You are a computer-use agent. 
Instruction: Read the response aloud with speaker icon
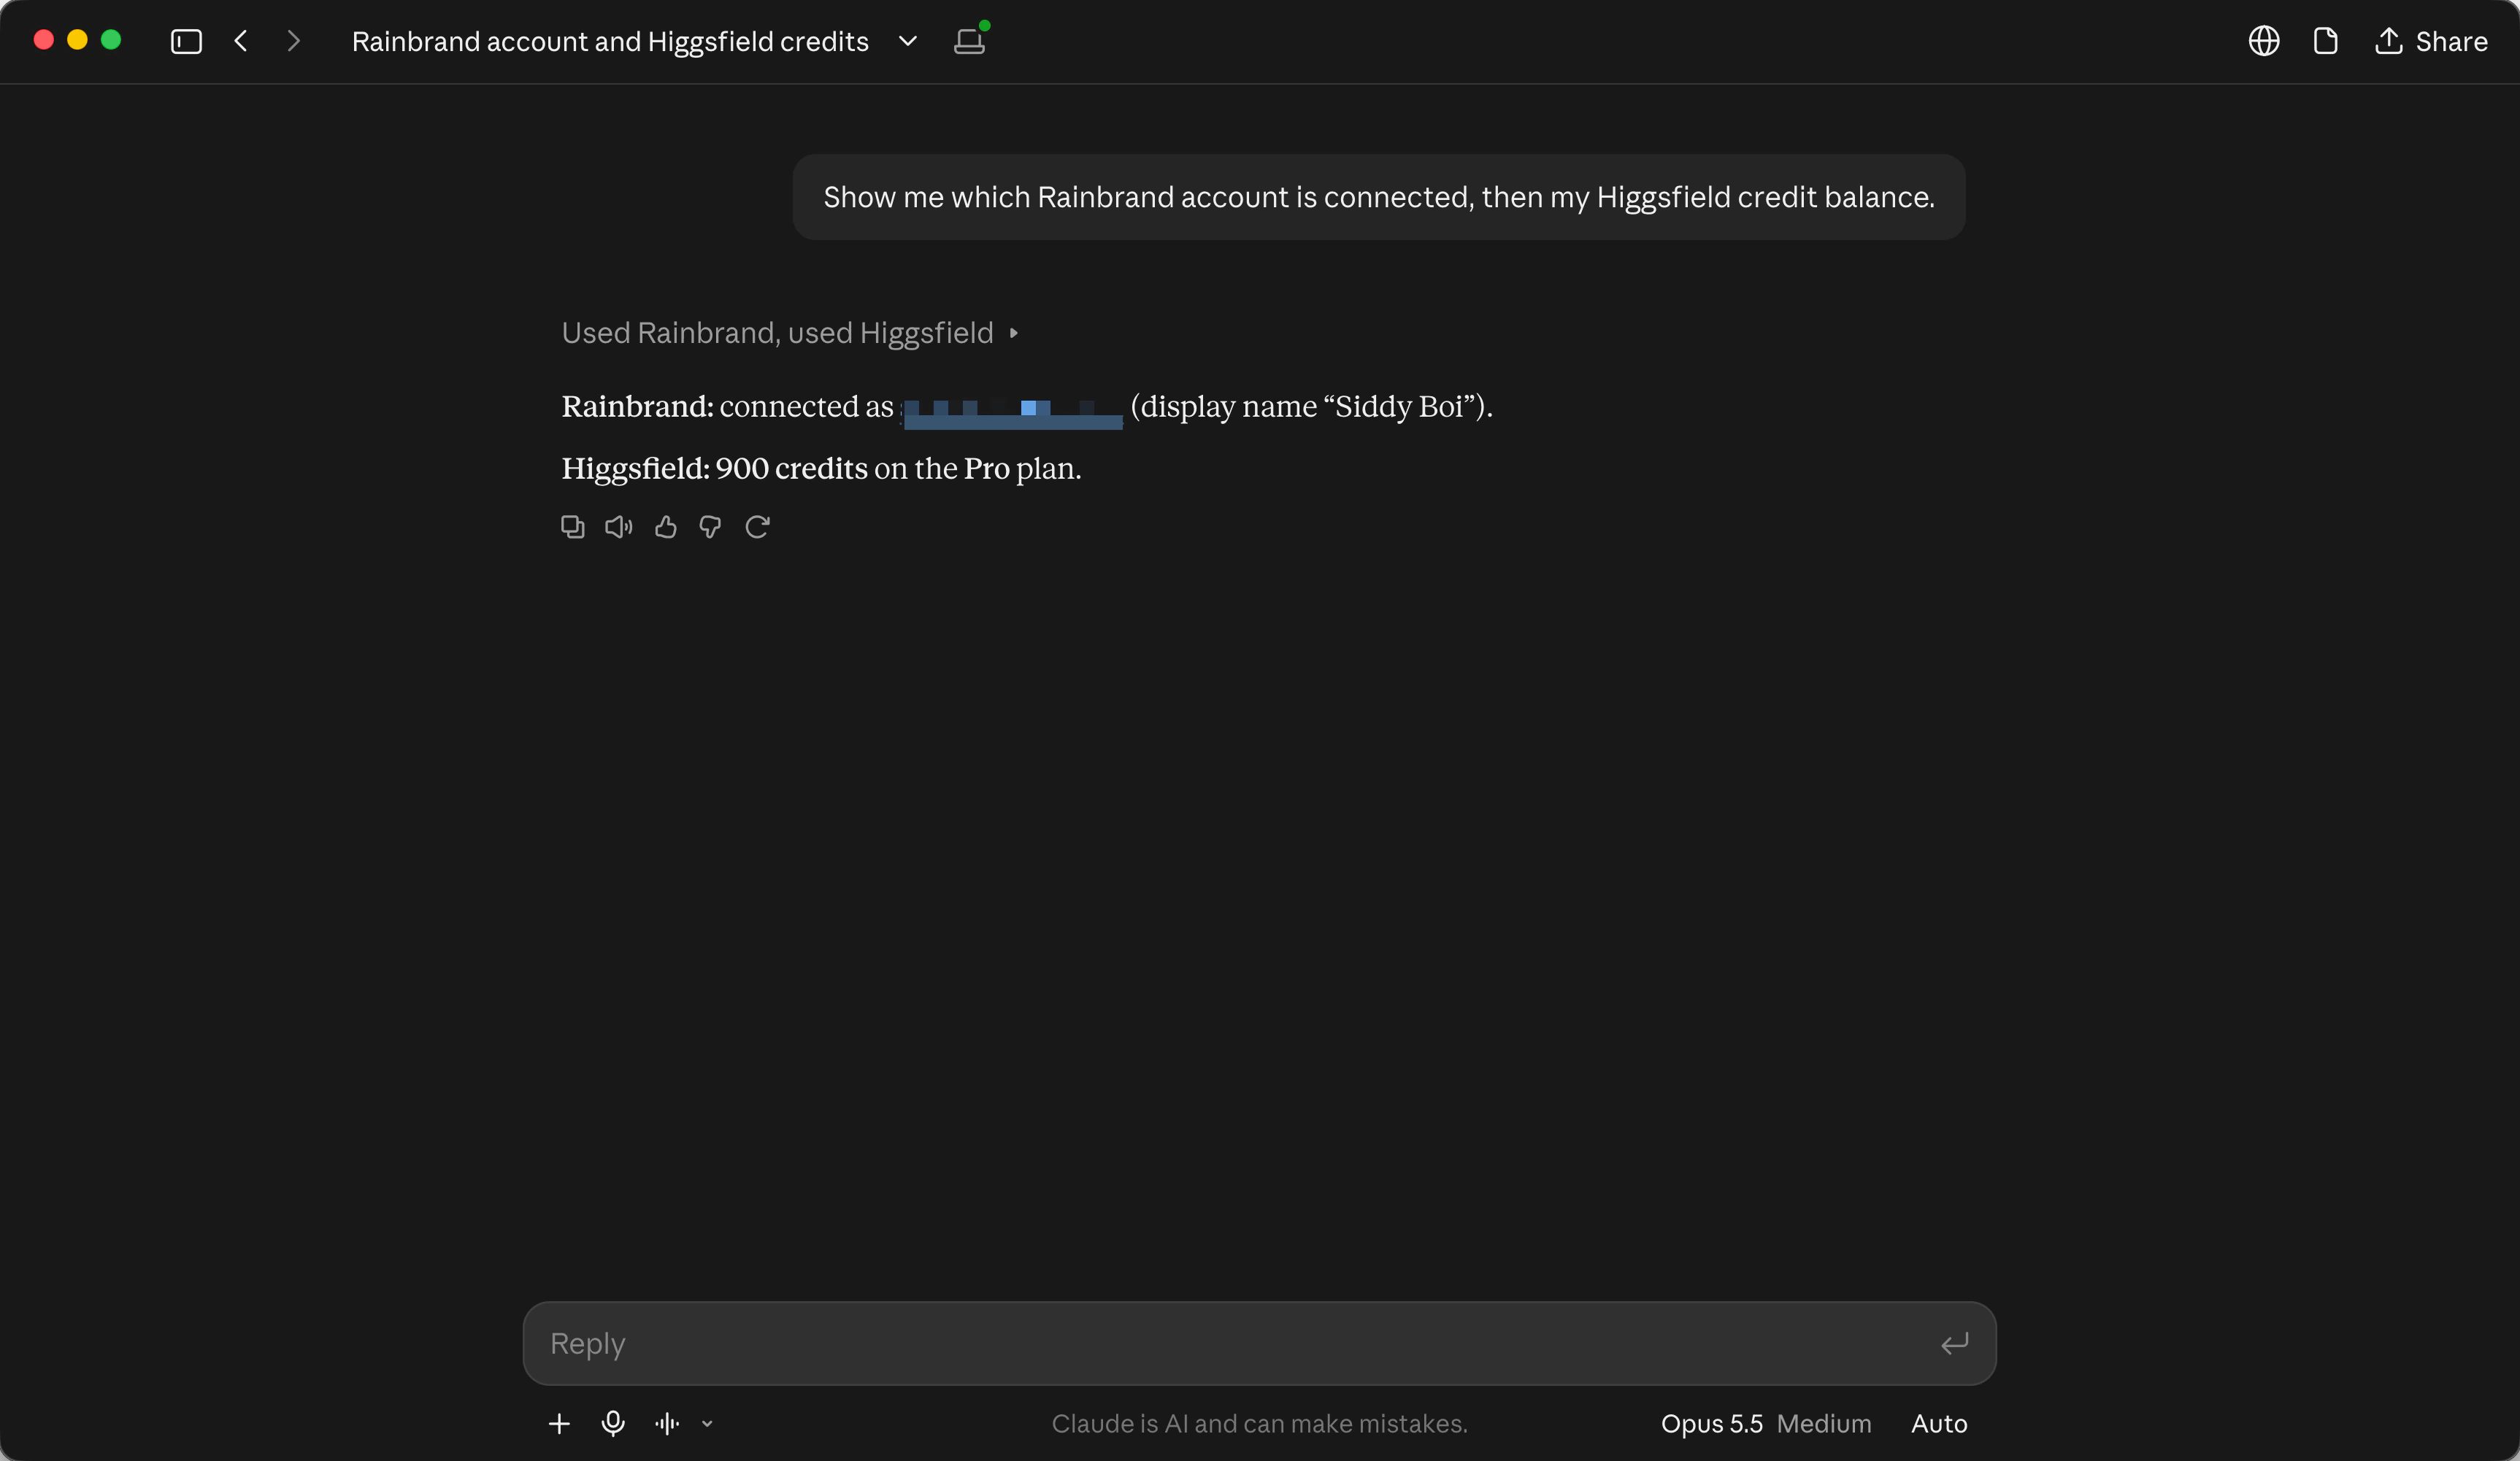click(x=619, y=527)
